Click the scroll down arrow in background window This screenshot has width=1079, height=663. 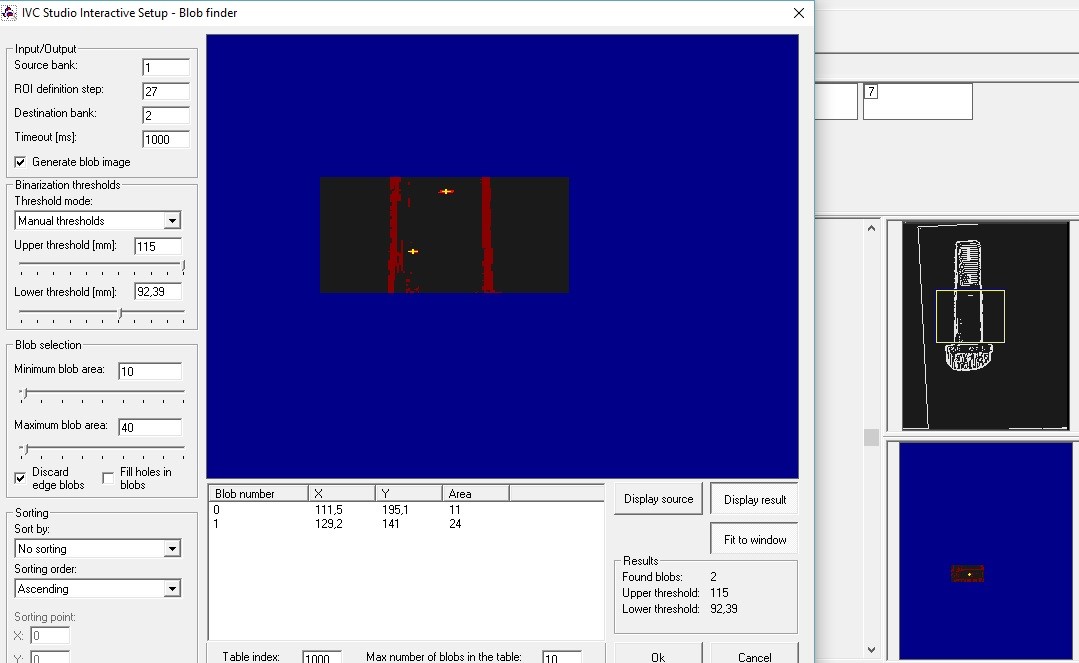pyautogui.click(x=871, y=649)
